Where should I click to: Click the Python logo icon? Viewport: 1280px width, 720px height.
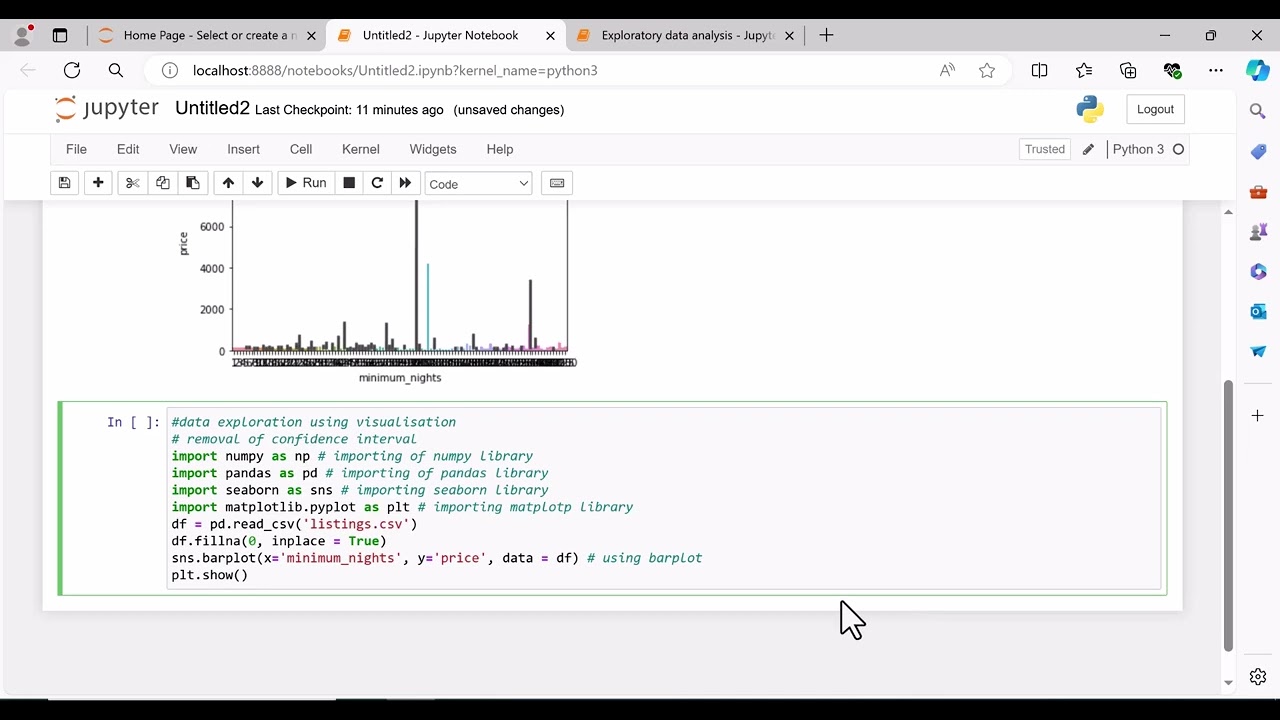coord(1090,109)
